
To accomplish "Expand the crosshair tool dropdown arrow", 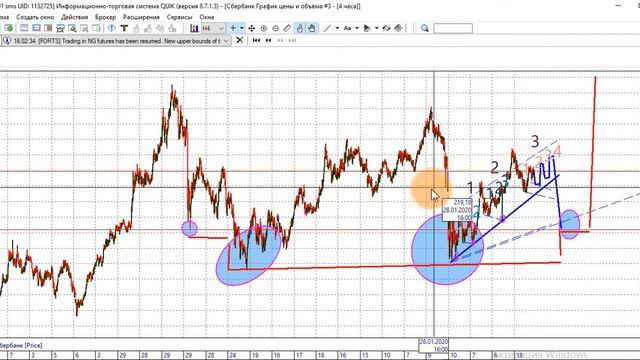I will (242, 28).
